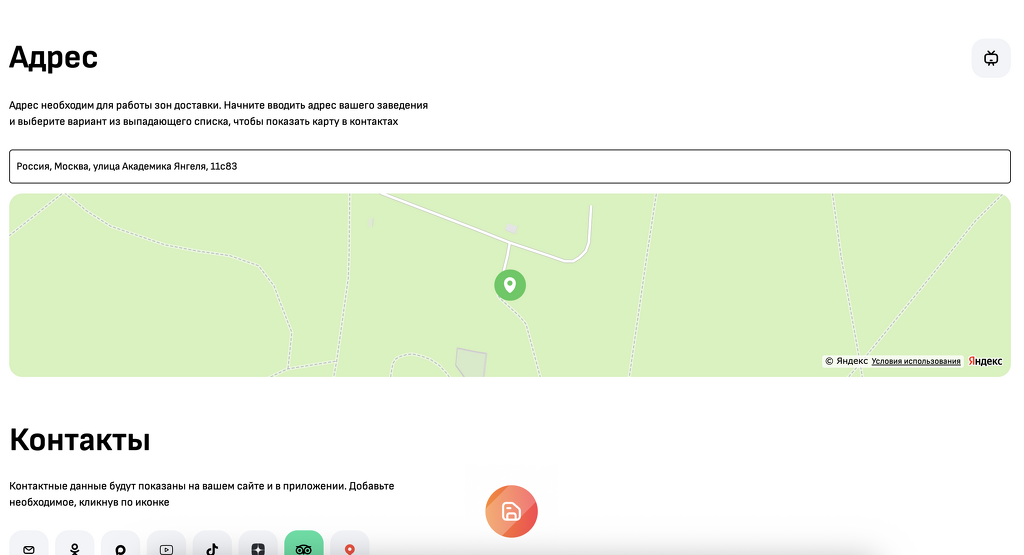This screenshot has height=555, width=1024.
Task: Select the TikTok contact icon
Action: click(x=212, y=548)
